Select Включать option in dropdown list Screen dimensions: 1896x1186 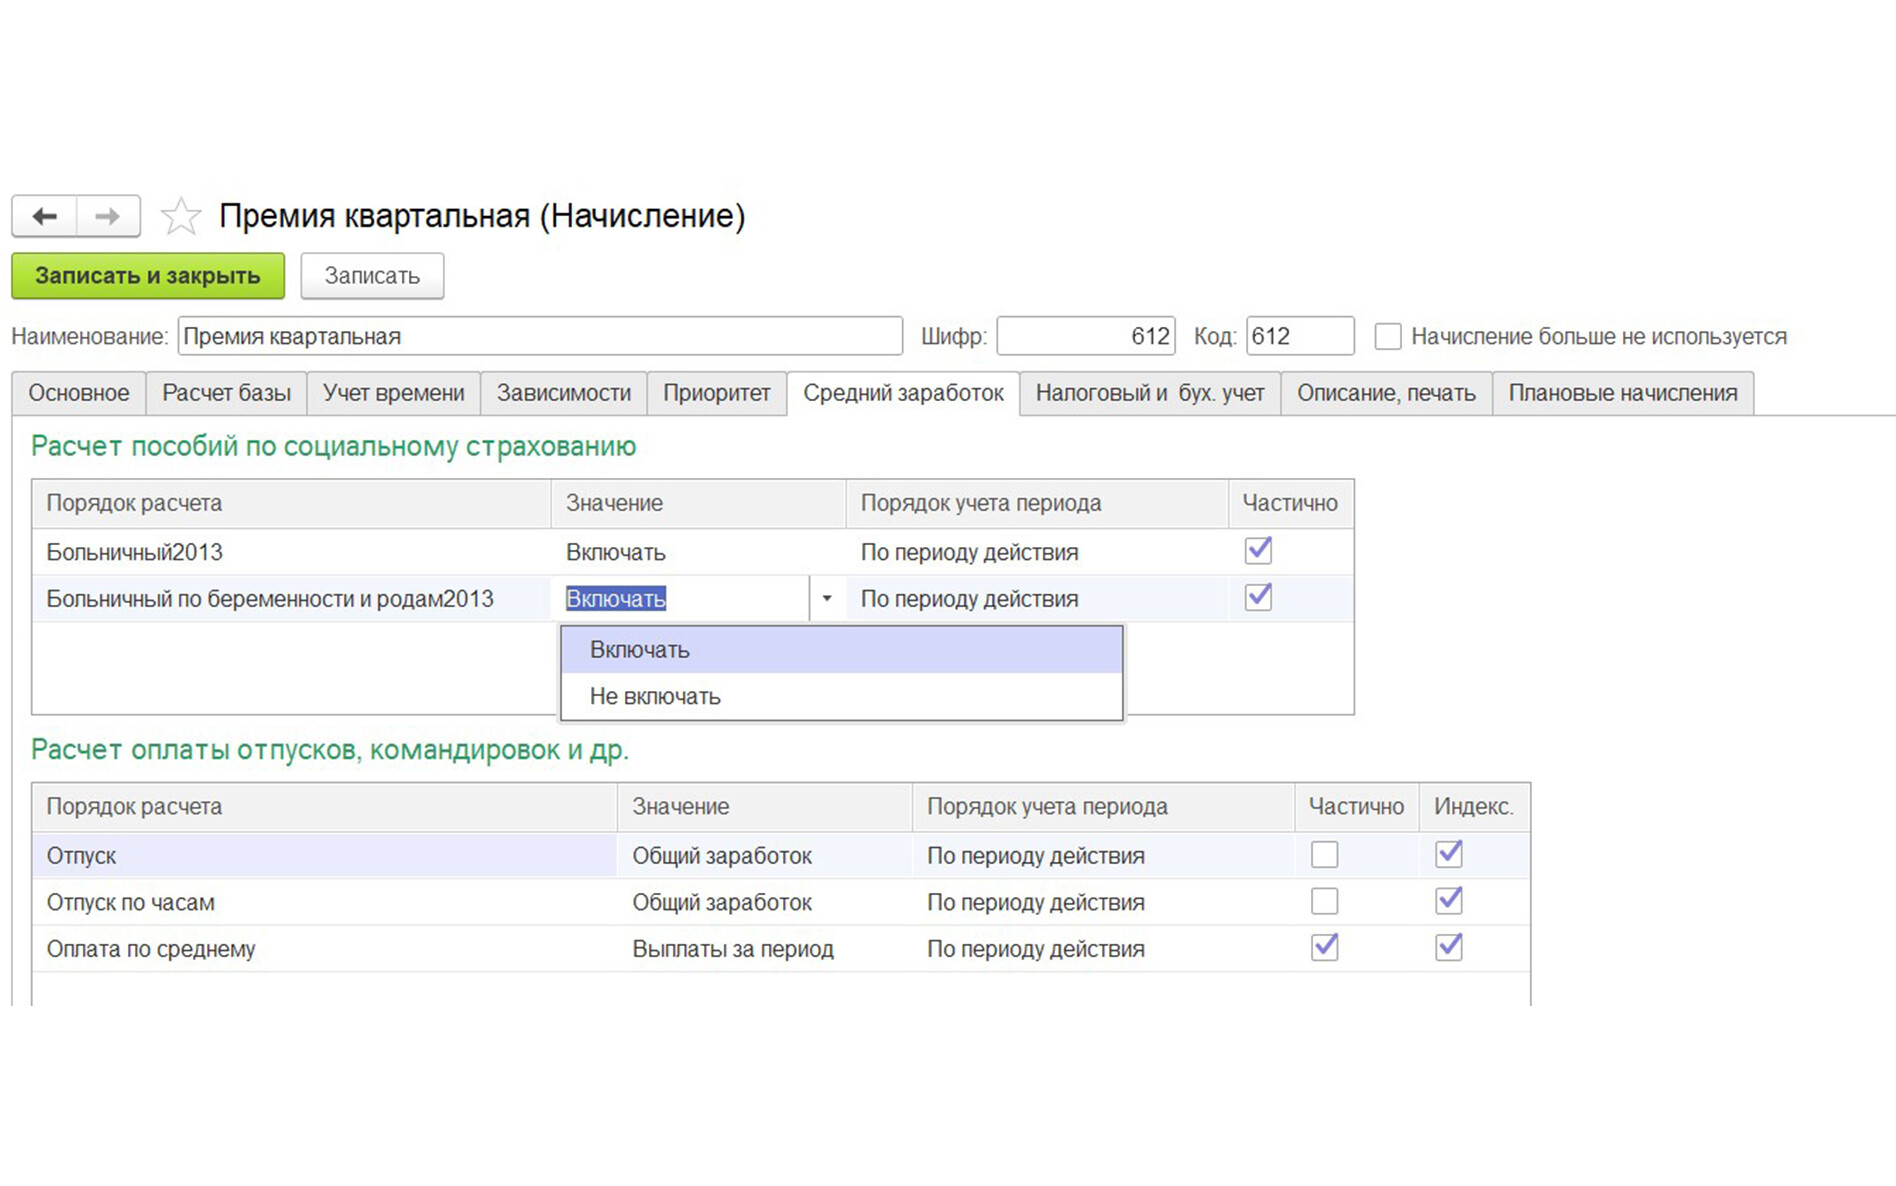(x=640, y=650)
